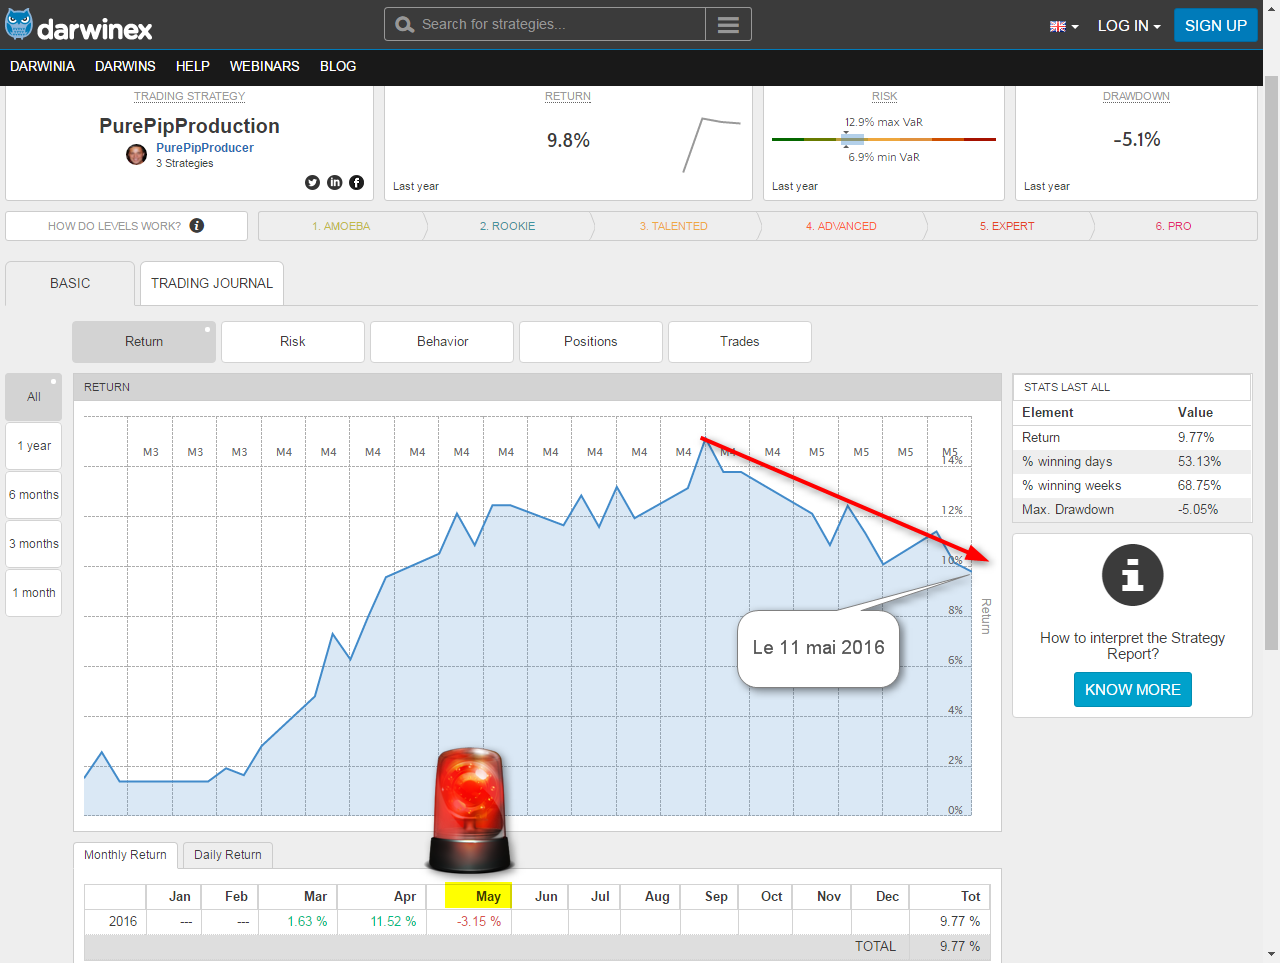Choose the 1 year time range
Image resolution: width=1280 pixels, height=963 pixels.
tap(34, 446)
